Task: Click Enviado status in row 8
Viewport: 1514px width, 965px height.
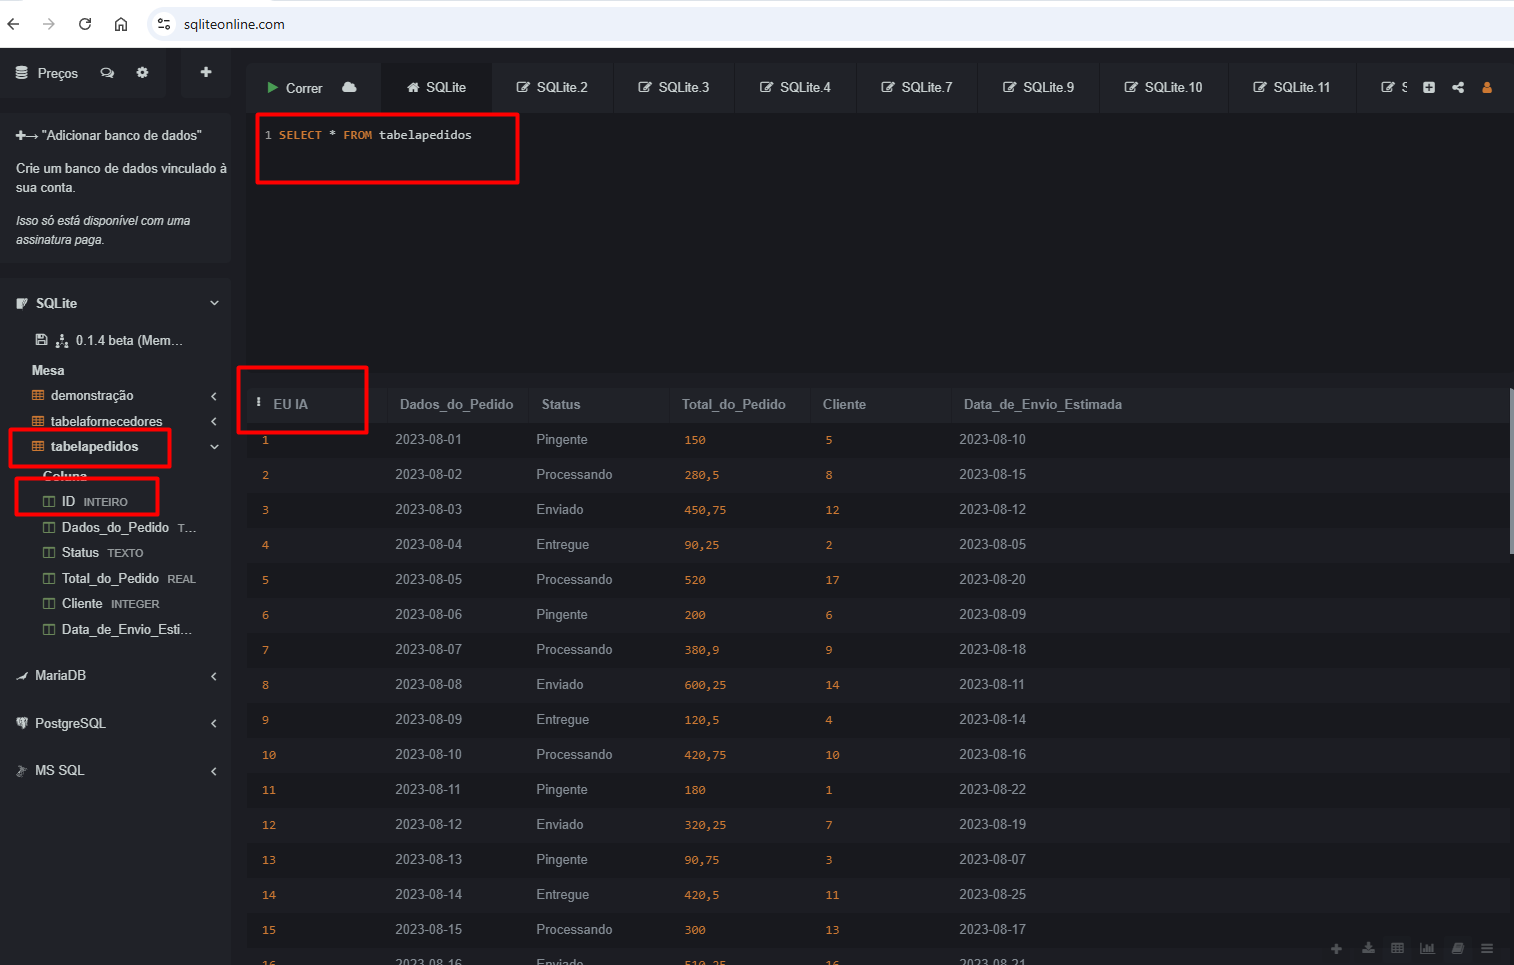Action: point(559,684)
